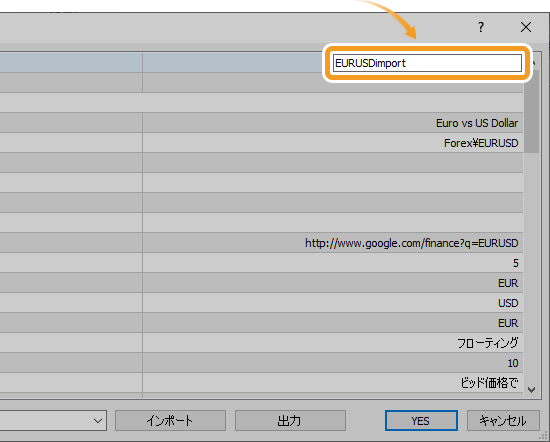This screenshot has width=550, height=442.
Task: Click the google finance URL cell
Action: (x=333, y=243)
